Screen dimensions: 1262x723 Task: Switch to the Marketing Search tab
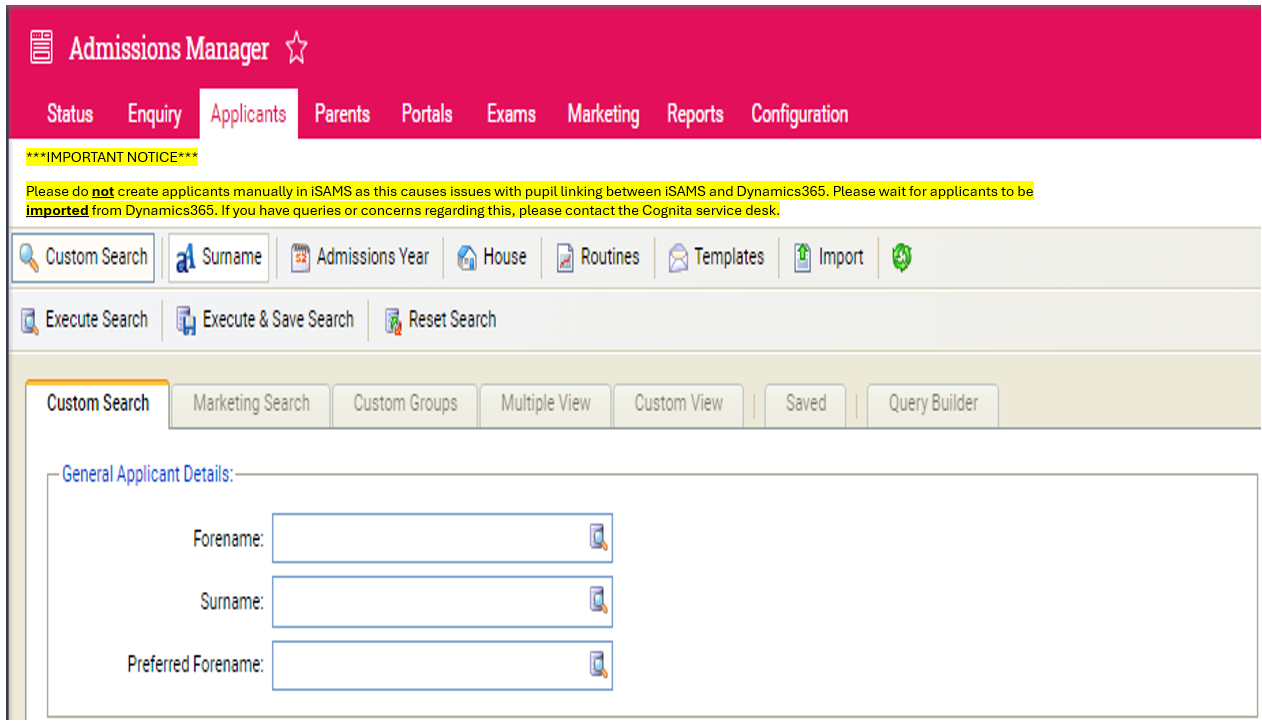[x=251, y=404]
